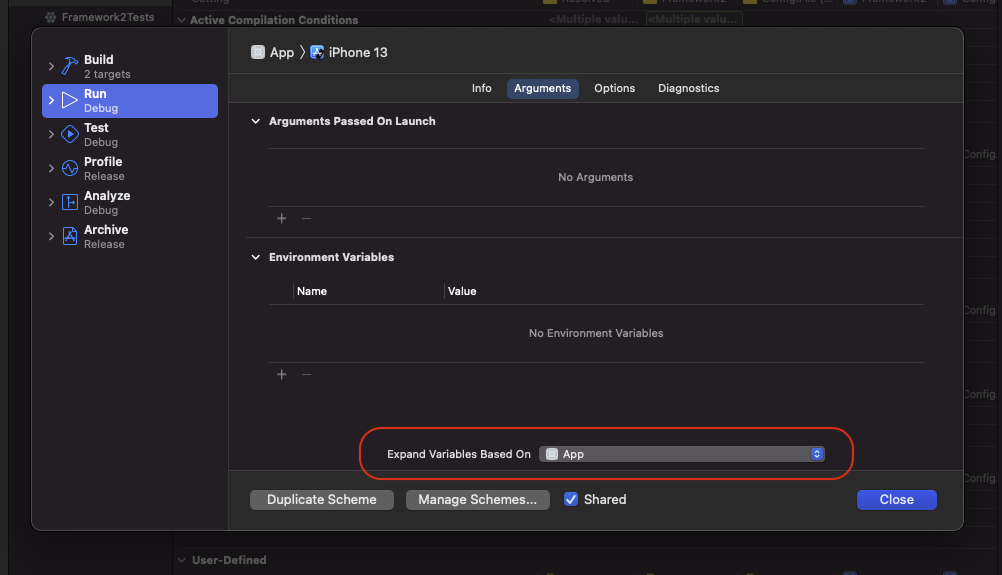Viewport: 1002px width, 575px height.
Task: Click iPhone 13 in the breadcrumb
Action: 358,52
